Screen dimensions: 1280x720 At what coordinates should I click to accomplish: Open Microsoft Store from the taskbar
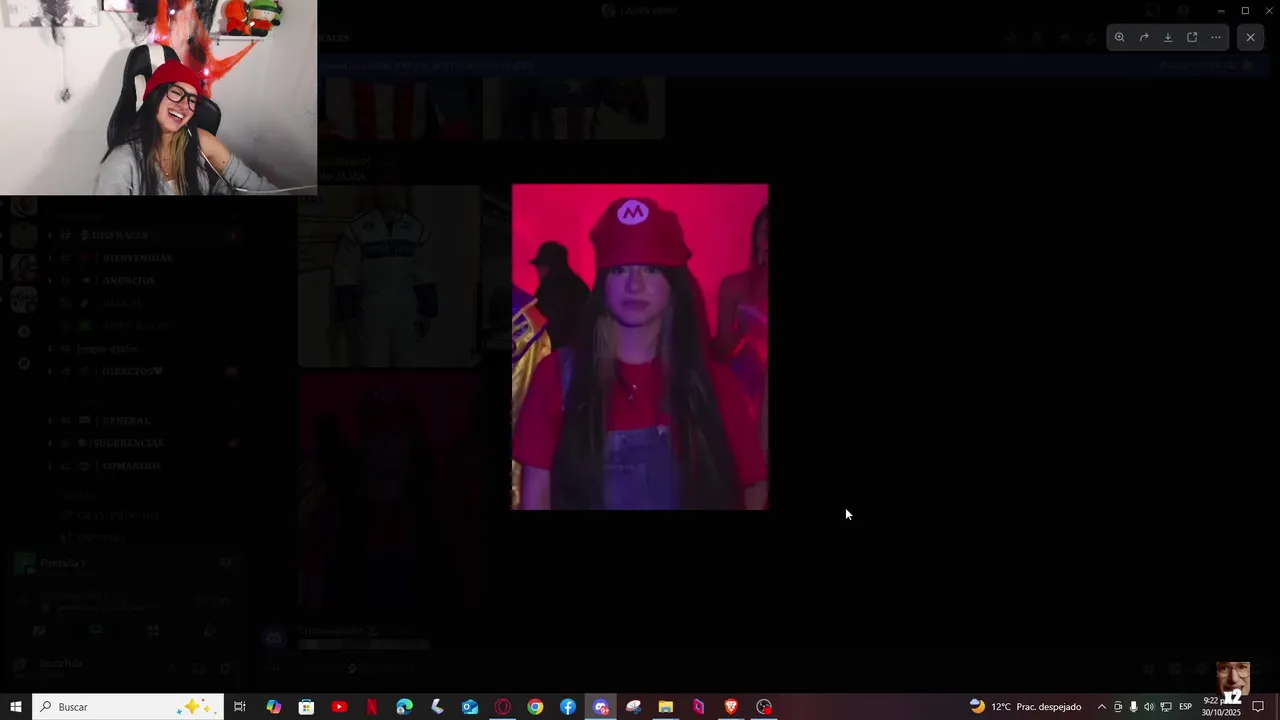307,707
